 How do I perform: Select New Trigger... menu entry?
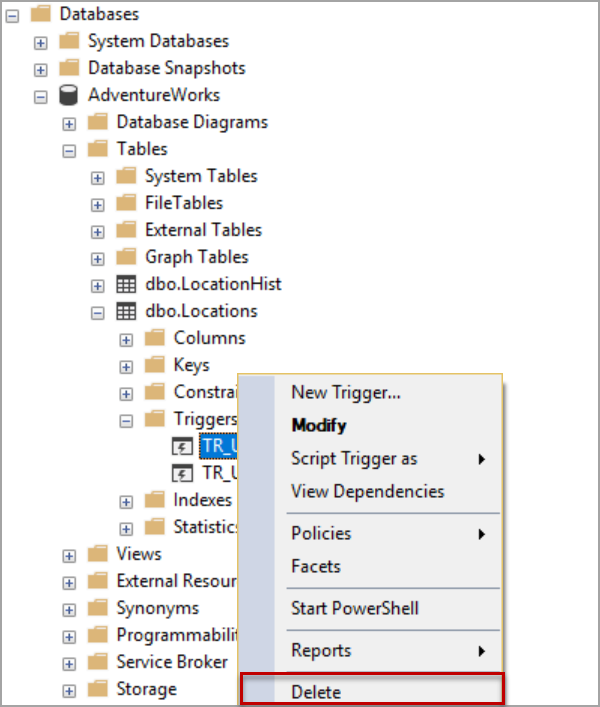[x=345, y=393]
